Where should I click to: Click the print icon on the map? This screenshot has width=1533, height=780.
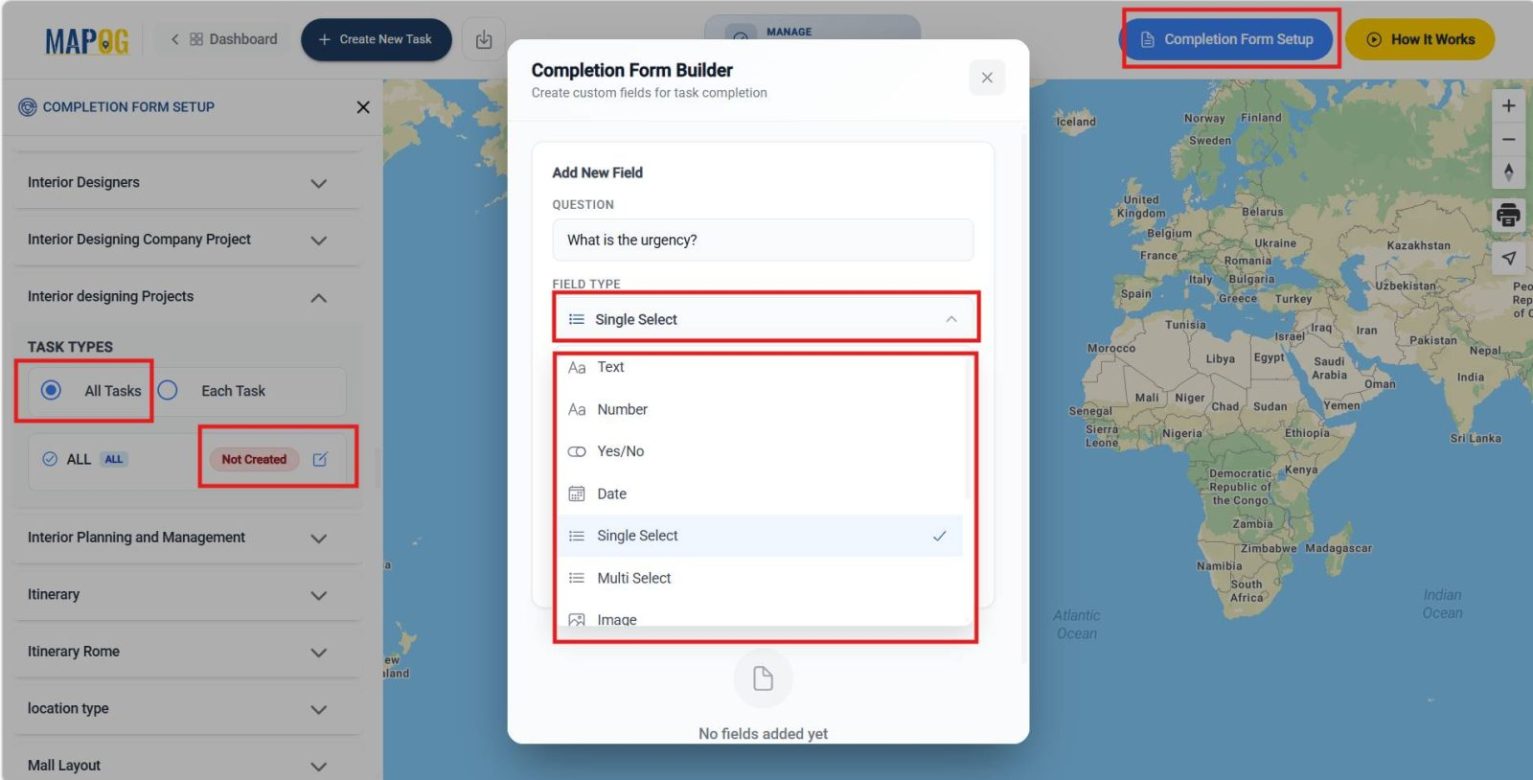pyautogui.click(x=1508, y=215)
